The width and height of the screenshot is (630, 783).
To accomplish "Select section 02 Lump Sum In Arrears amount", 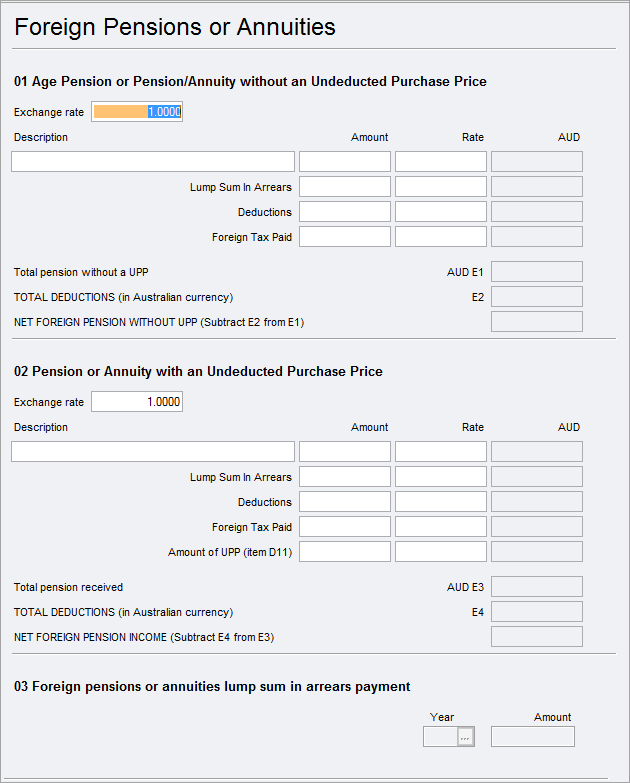I will (x=345, y=477).
